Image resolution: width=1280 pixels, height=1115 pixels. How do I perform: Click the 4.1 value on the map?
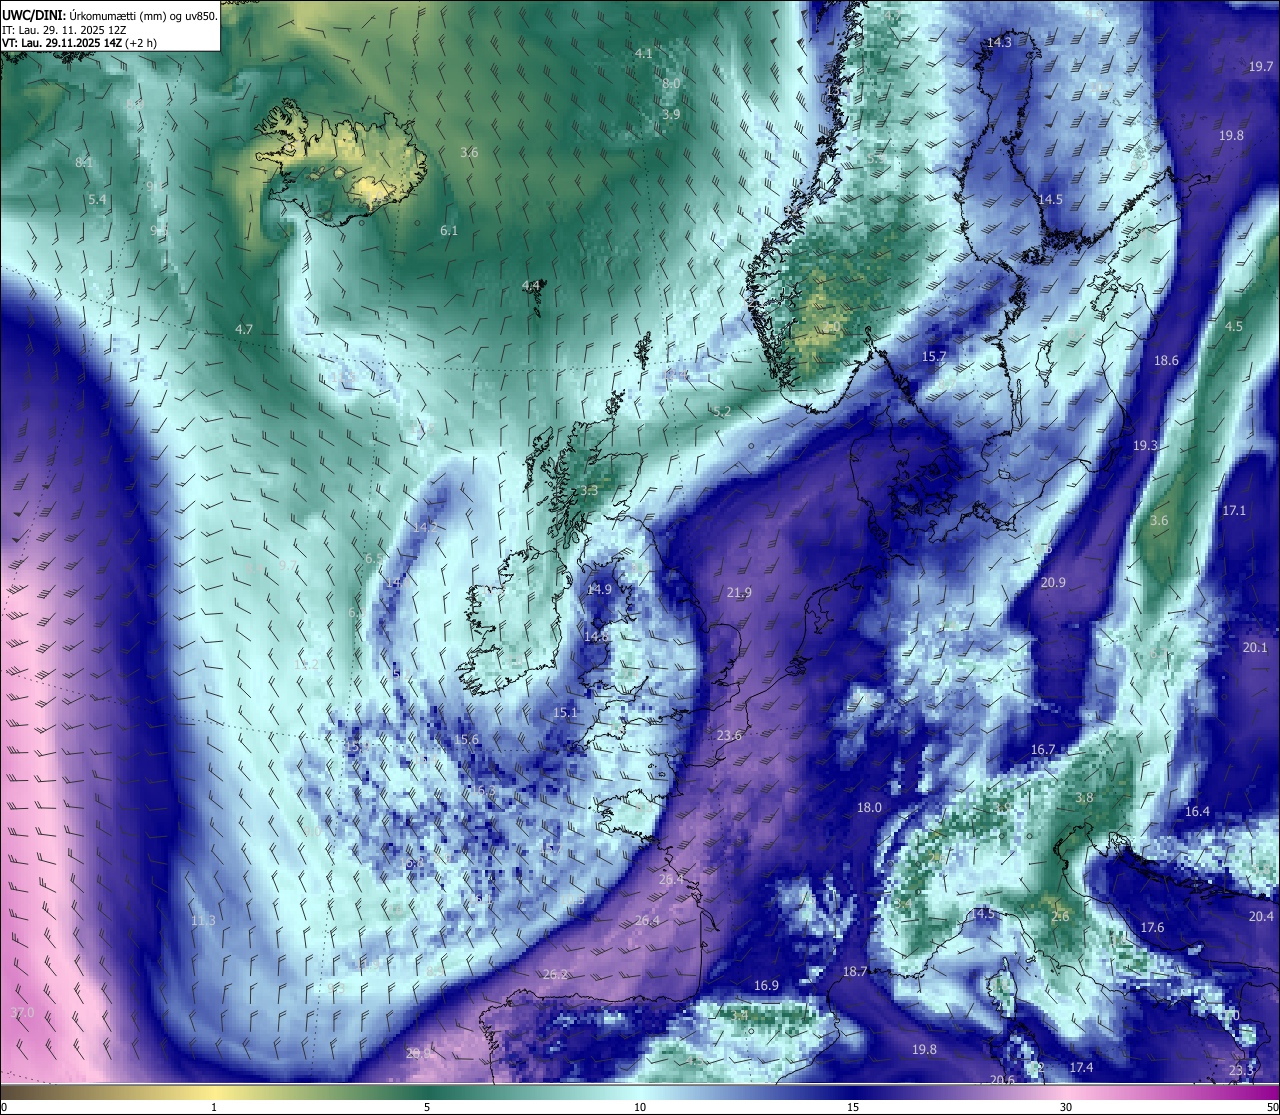click(x=643, y=53)
